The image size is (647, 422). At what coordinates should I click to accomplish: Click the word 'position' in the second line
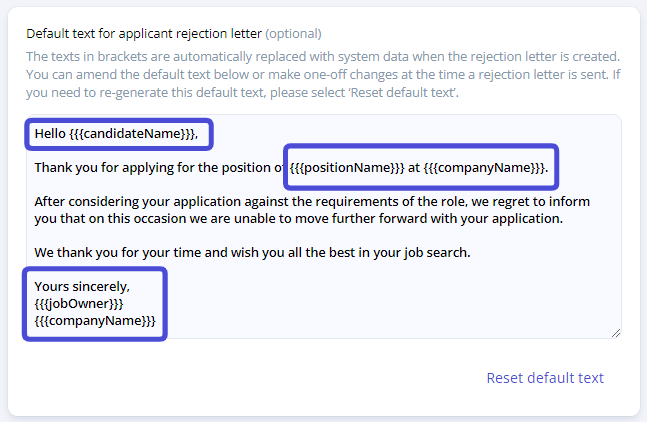246,167
